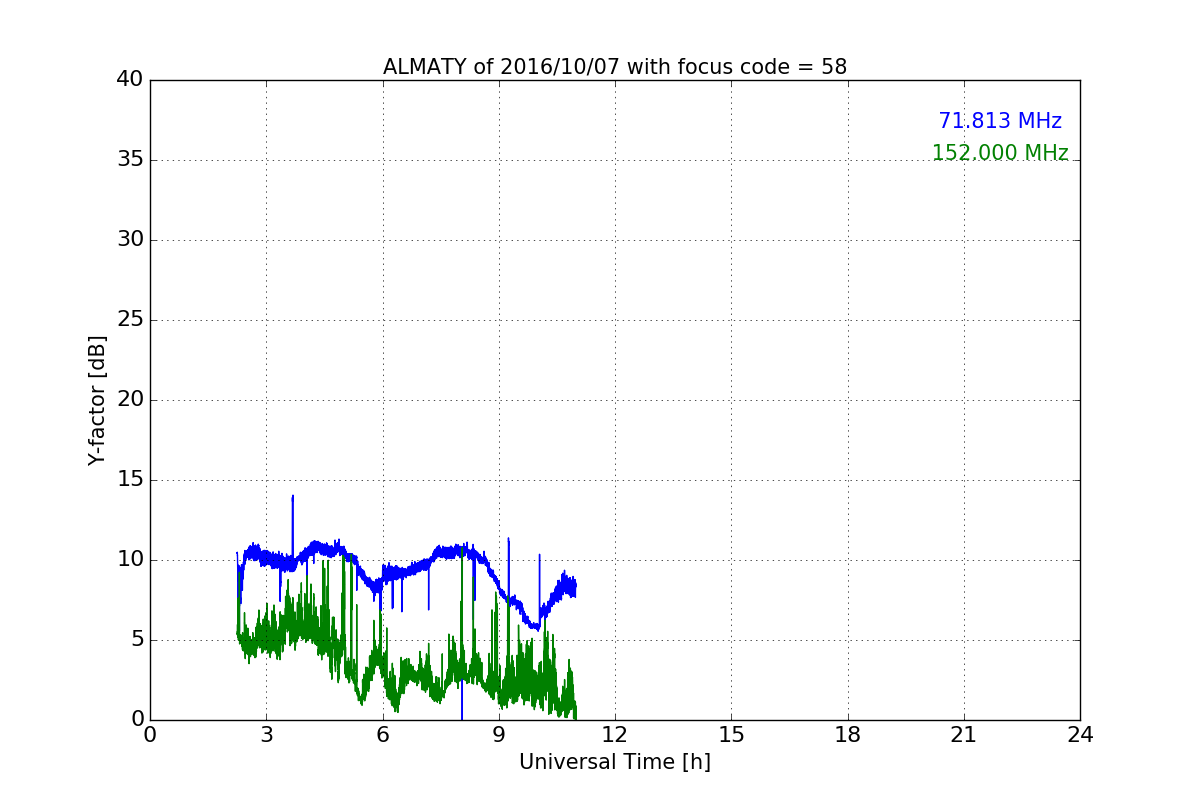Click x-axis tick label 6
Image resolution: width=1200 pixels, height=800 pixels.
(382, 736)
